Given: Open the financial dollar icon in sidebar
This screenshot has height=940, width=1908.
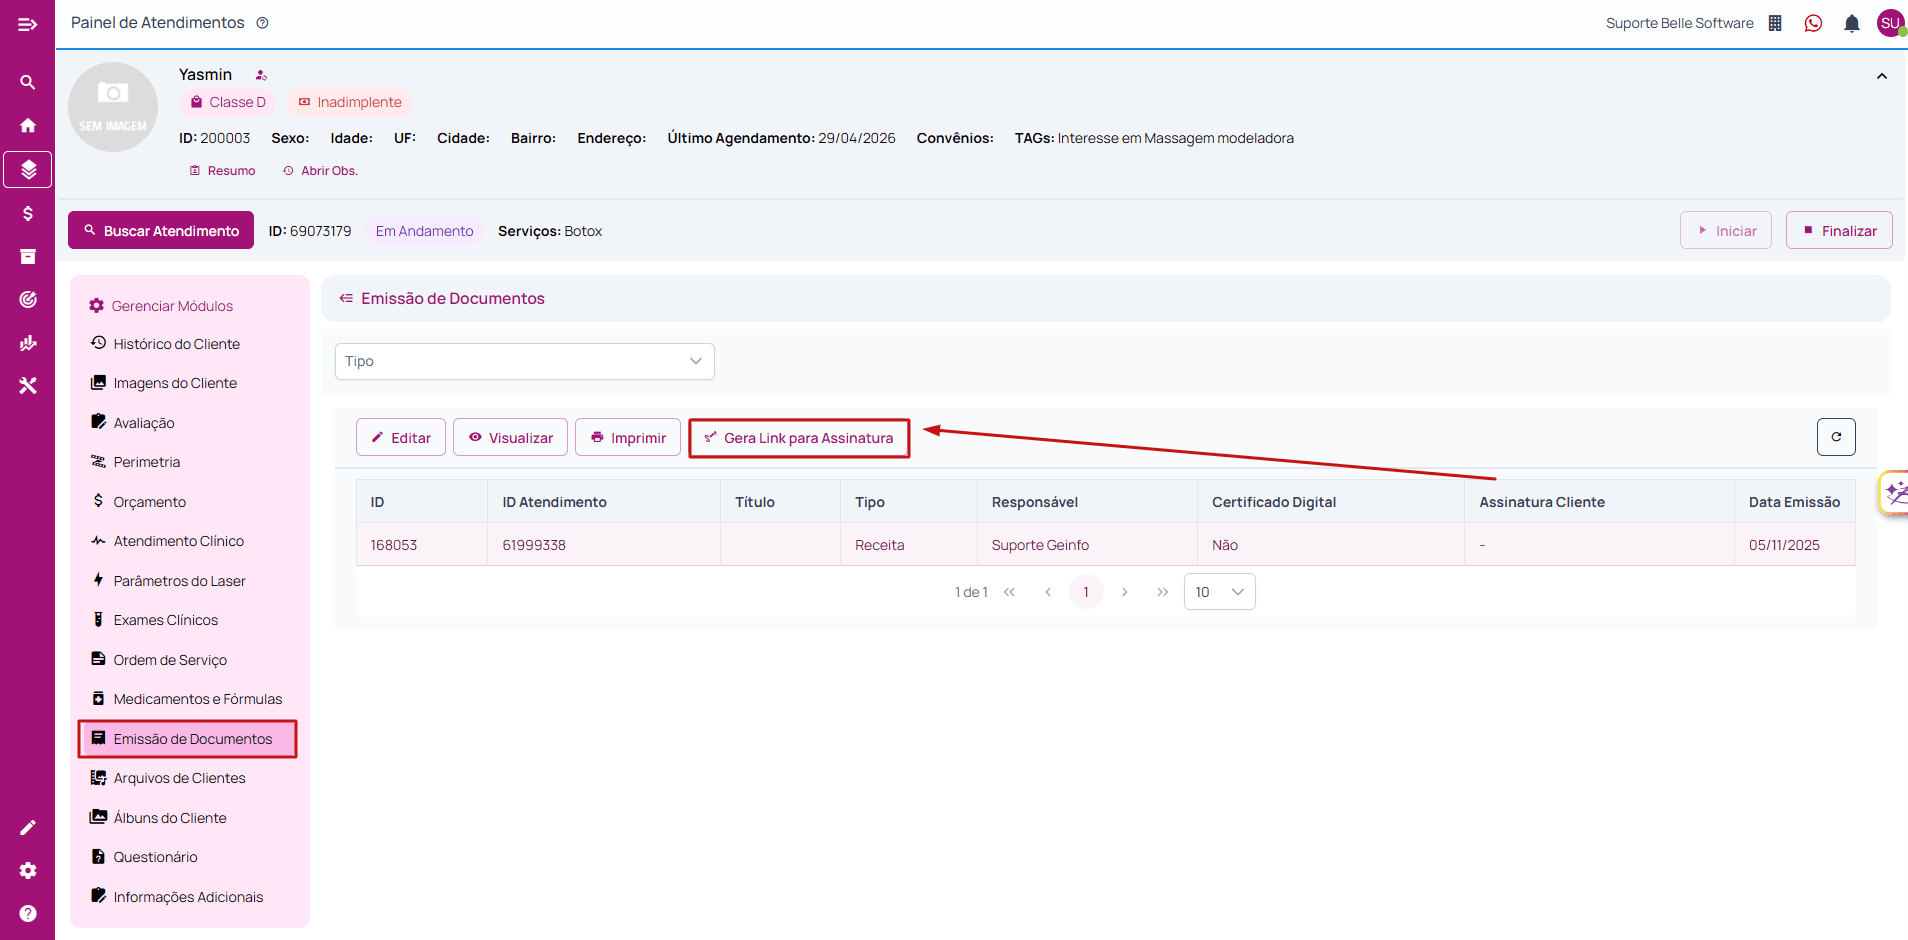Looking at the screenshot, I should pos(28,213).
